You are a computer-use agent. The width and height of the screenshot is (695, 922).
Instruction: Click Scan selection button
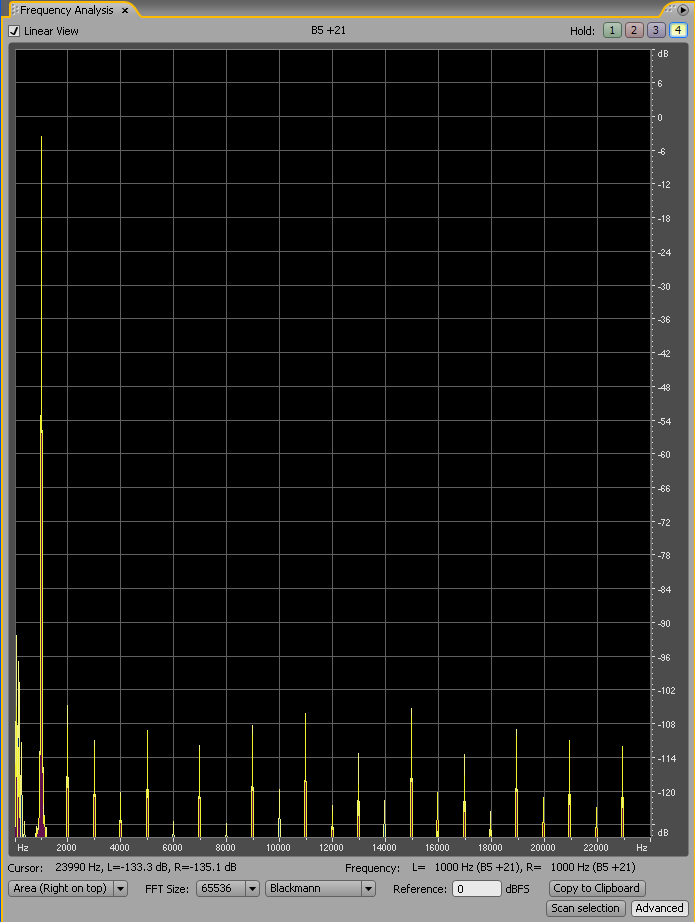pos(585,908)
